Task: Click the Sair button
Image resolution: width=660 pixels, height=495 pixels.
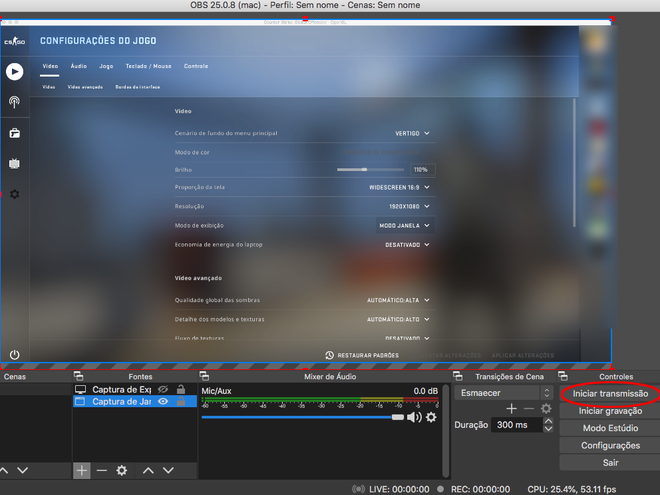Action: coord(610,463)
